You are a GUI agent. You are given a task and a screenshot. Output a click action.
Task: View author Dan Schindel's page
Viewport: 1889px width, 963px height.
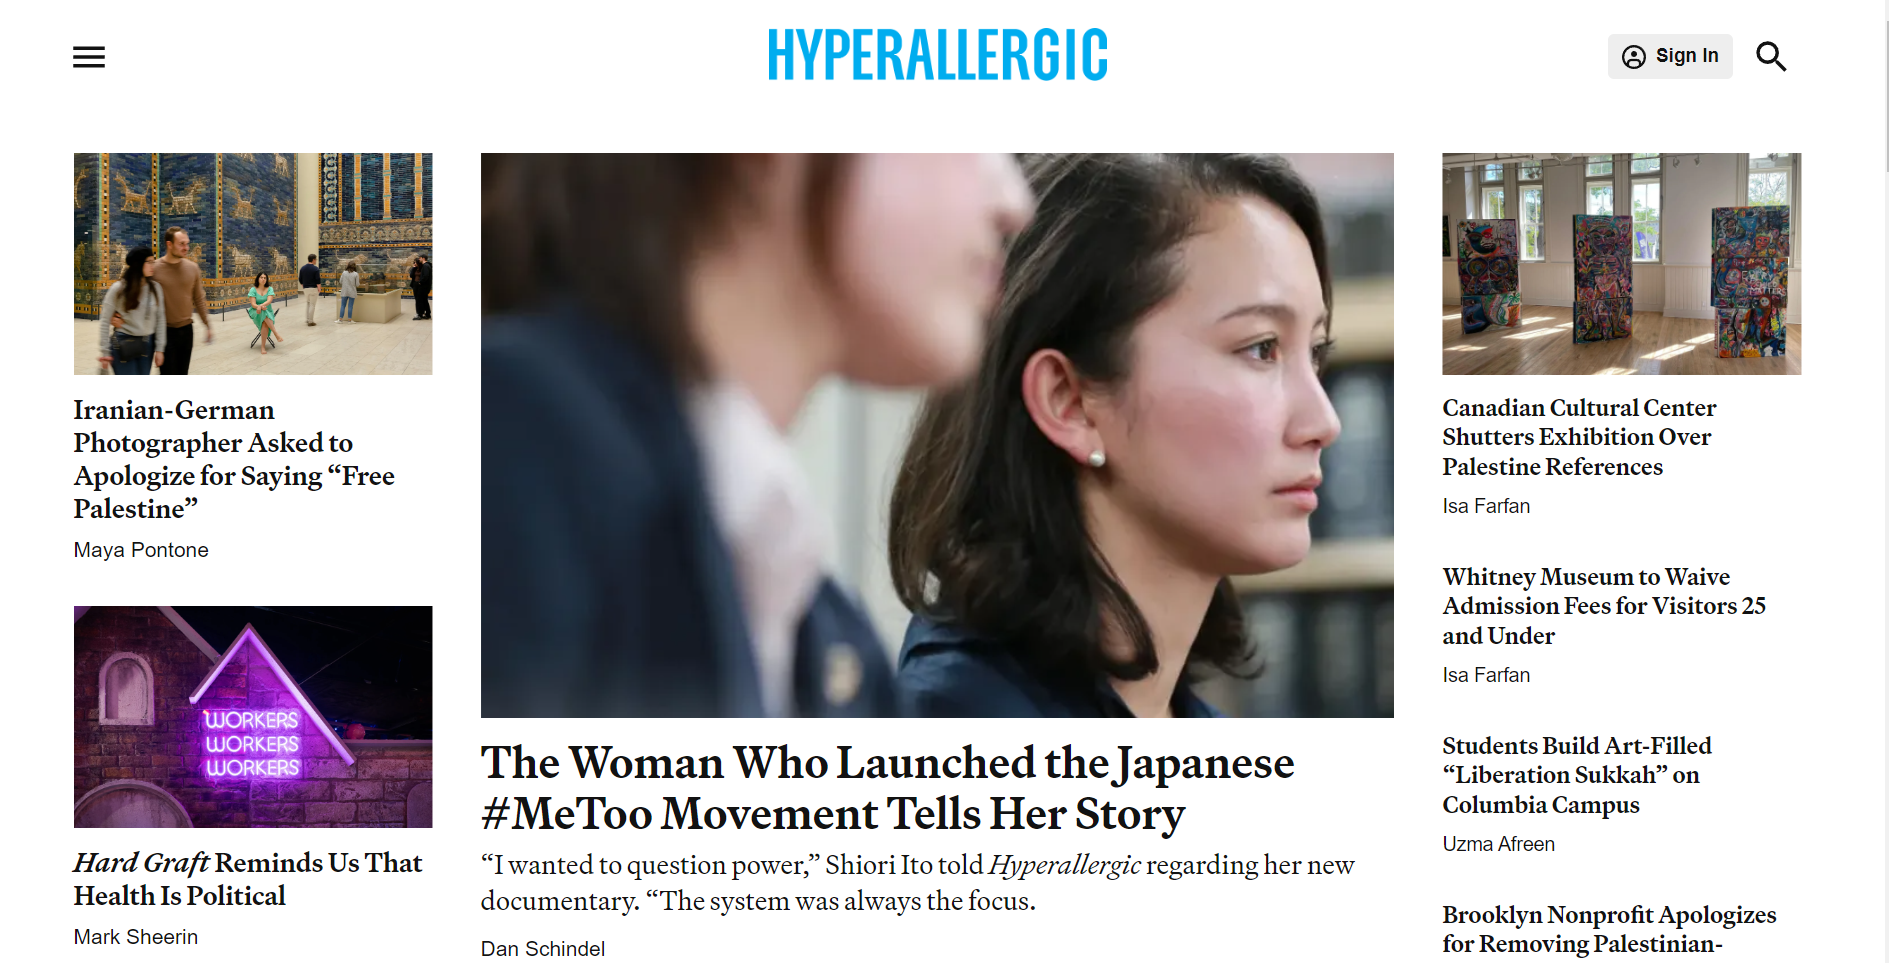tap(543, 948)
